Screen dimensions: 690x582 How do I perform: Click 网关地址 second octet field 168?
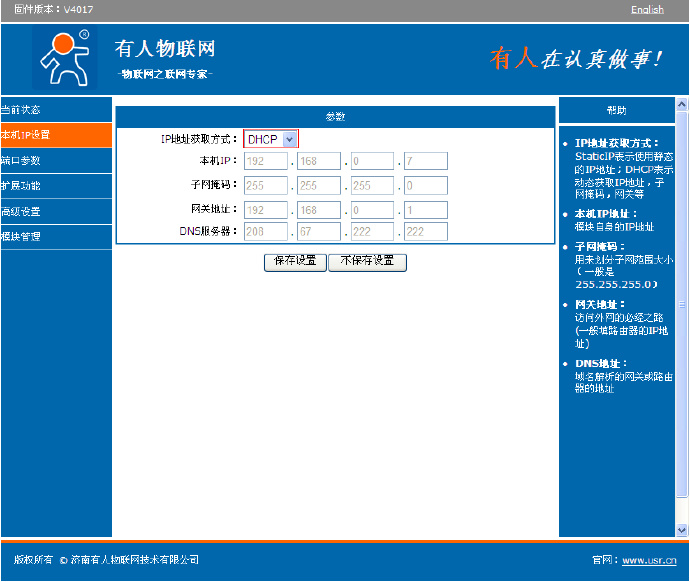point(319,210)
